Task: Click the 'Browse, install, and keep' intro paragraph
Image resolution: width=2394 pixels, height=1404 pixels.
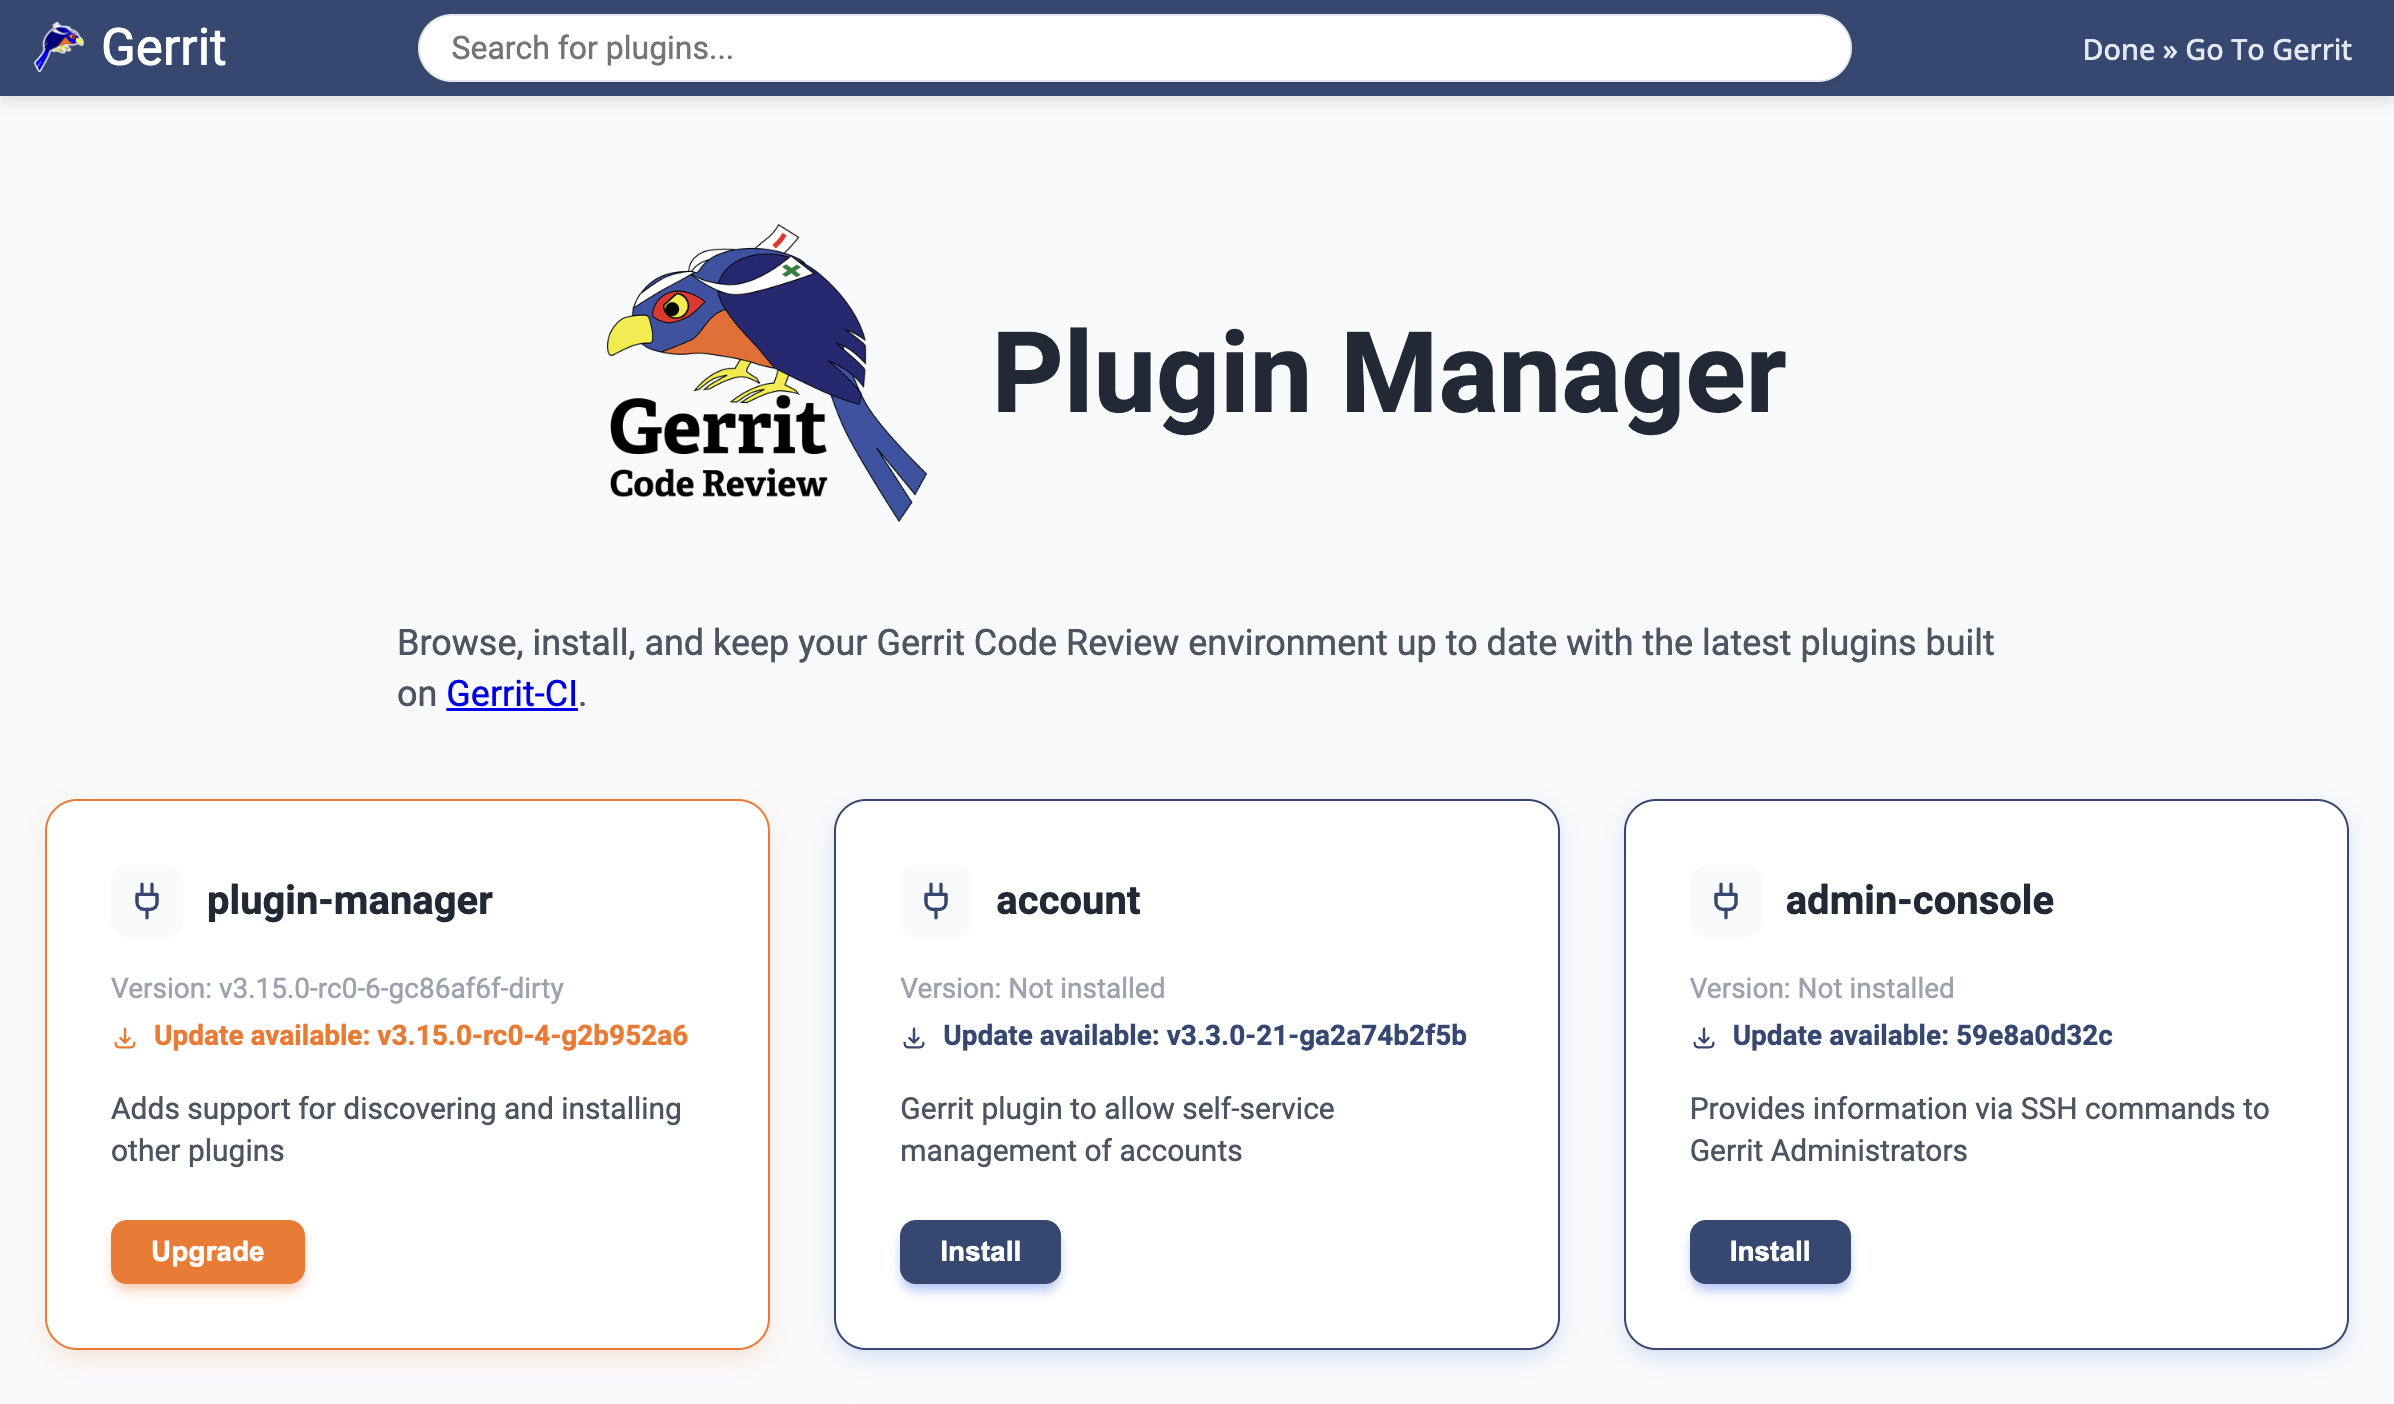Action: [1196, 667]
